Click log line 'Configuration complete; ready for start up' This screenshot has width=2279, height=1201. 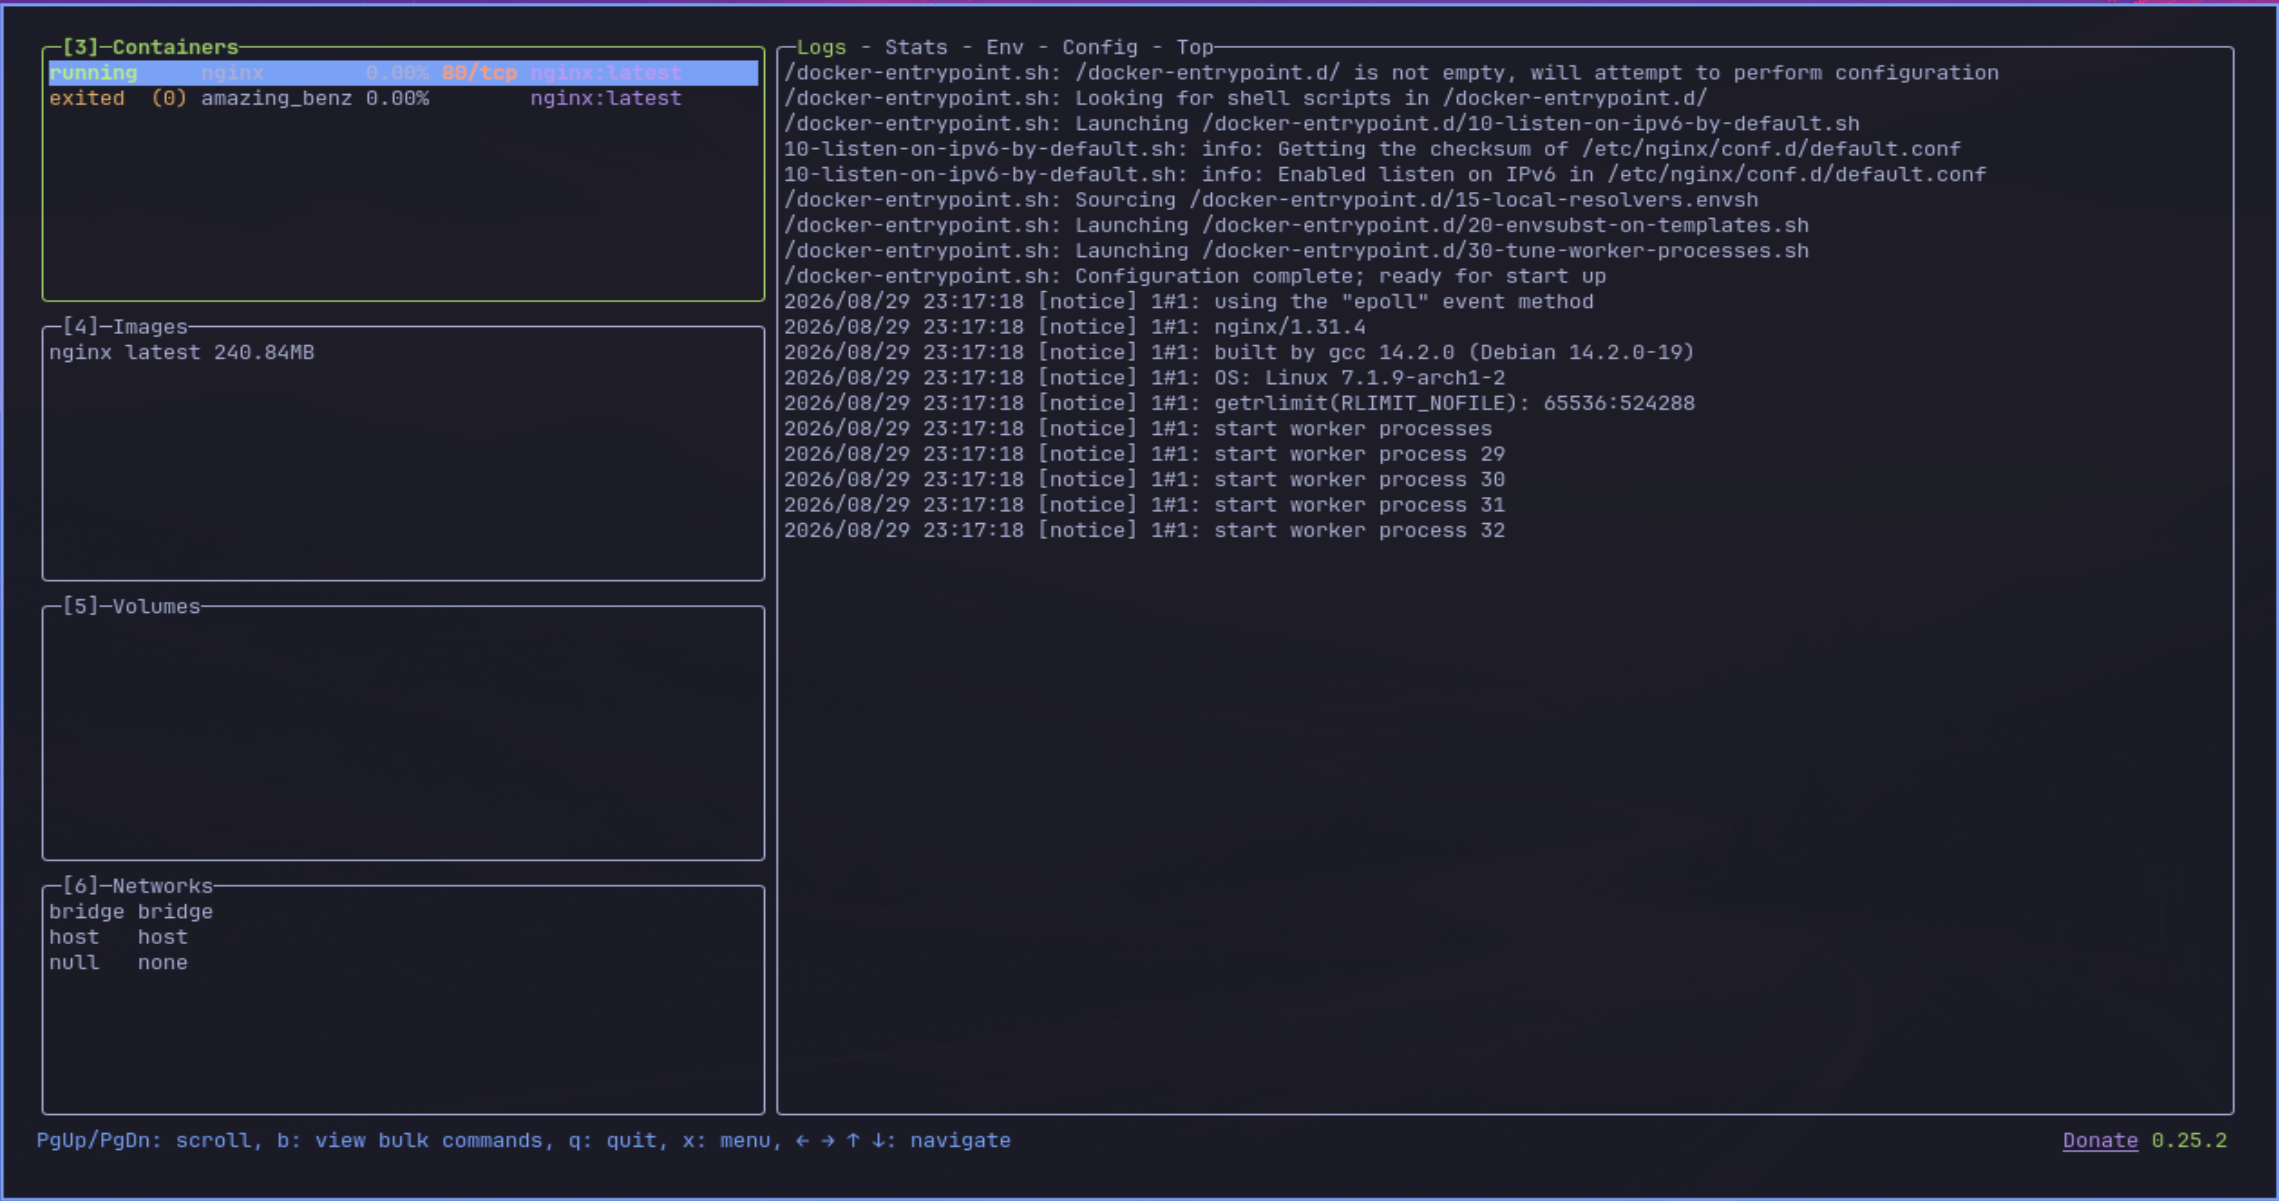[1195, 276]
